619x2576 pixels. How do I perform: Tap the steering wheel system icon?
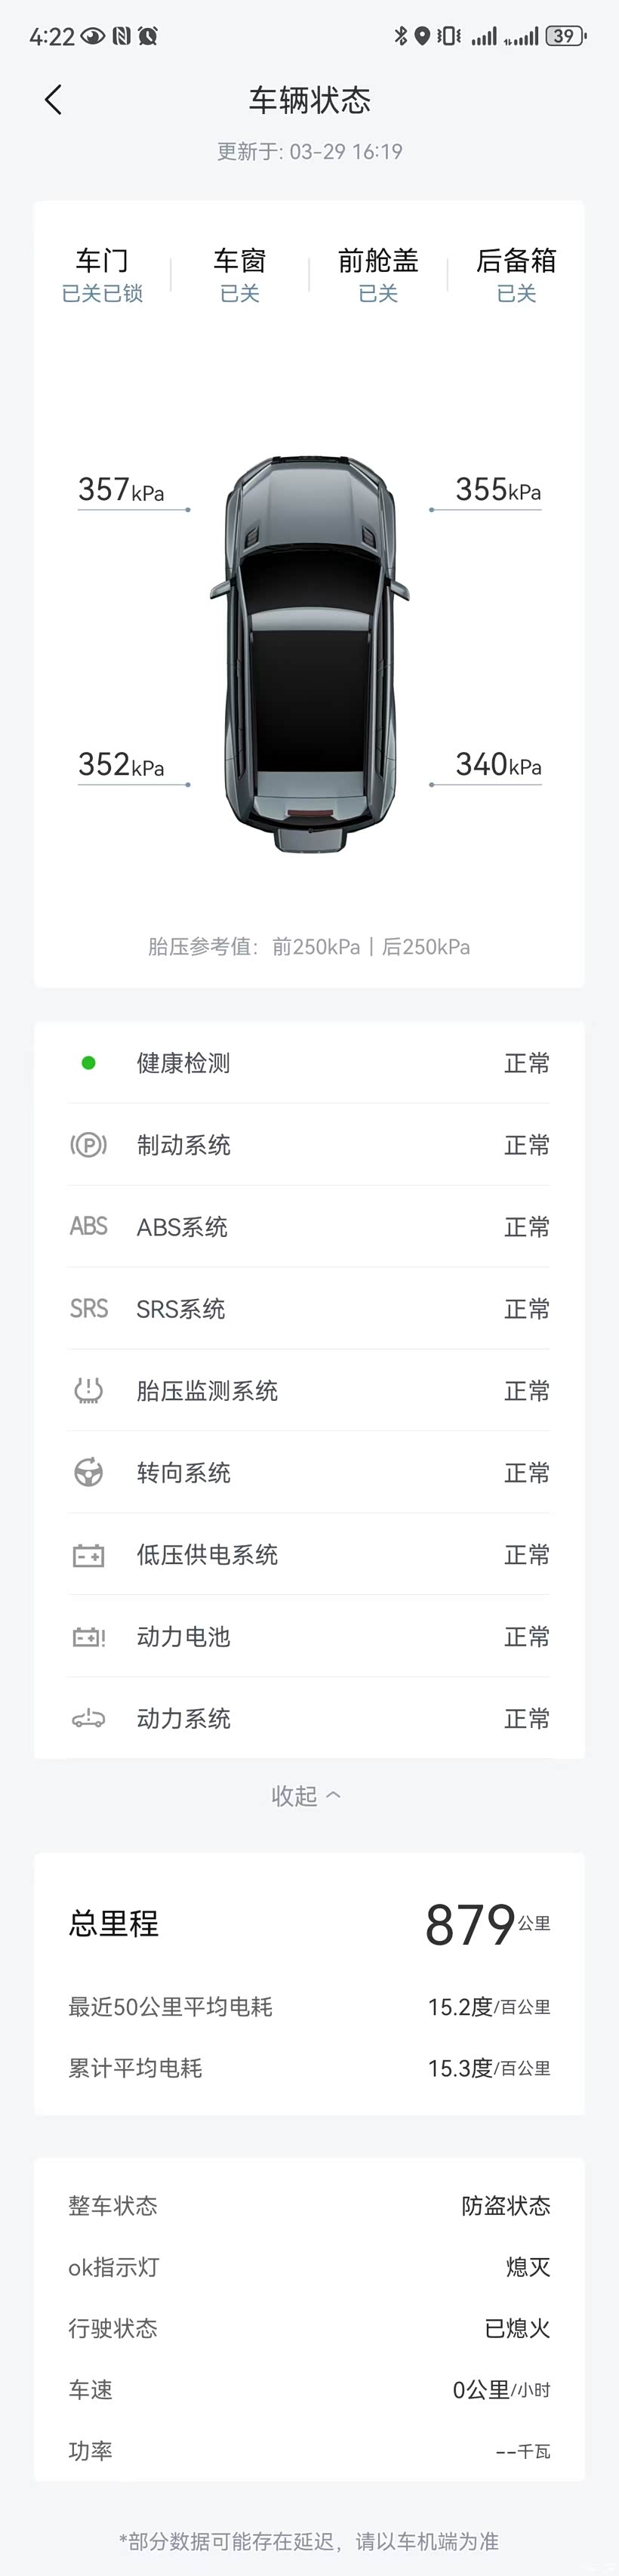(88, 1472)
